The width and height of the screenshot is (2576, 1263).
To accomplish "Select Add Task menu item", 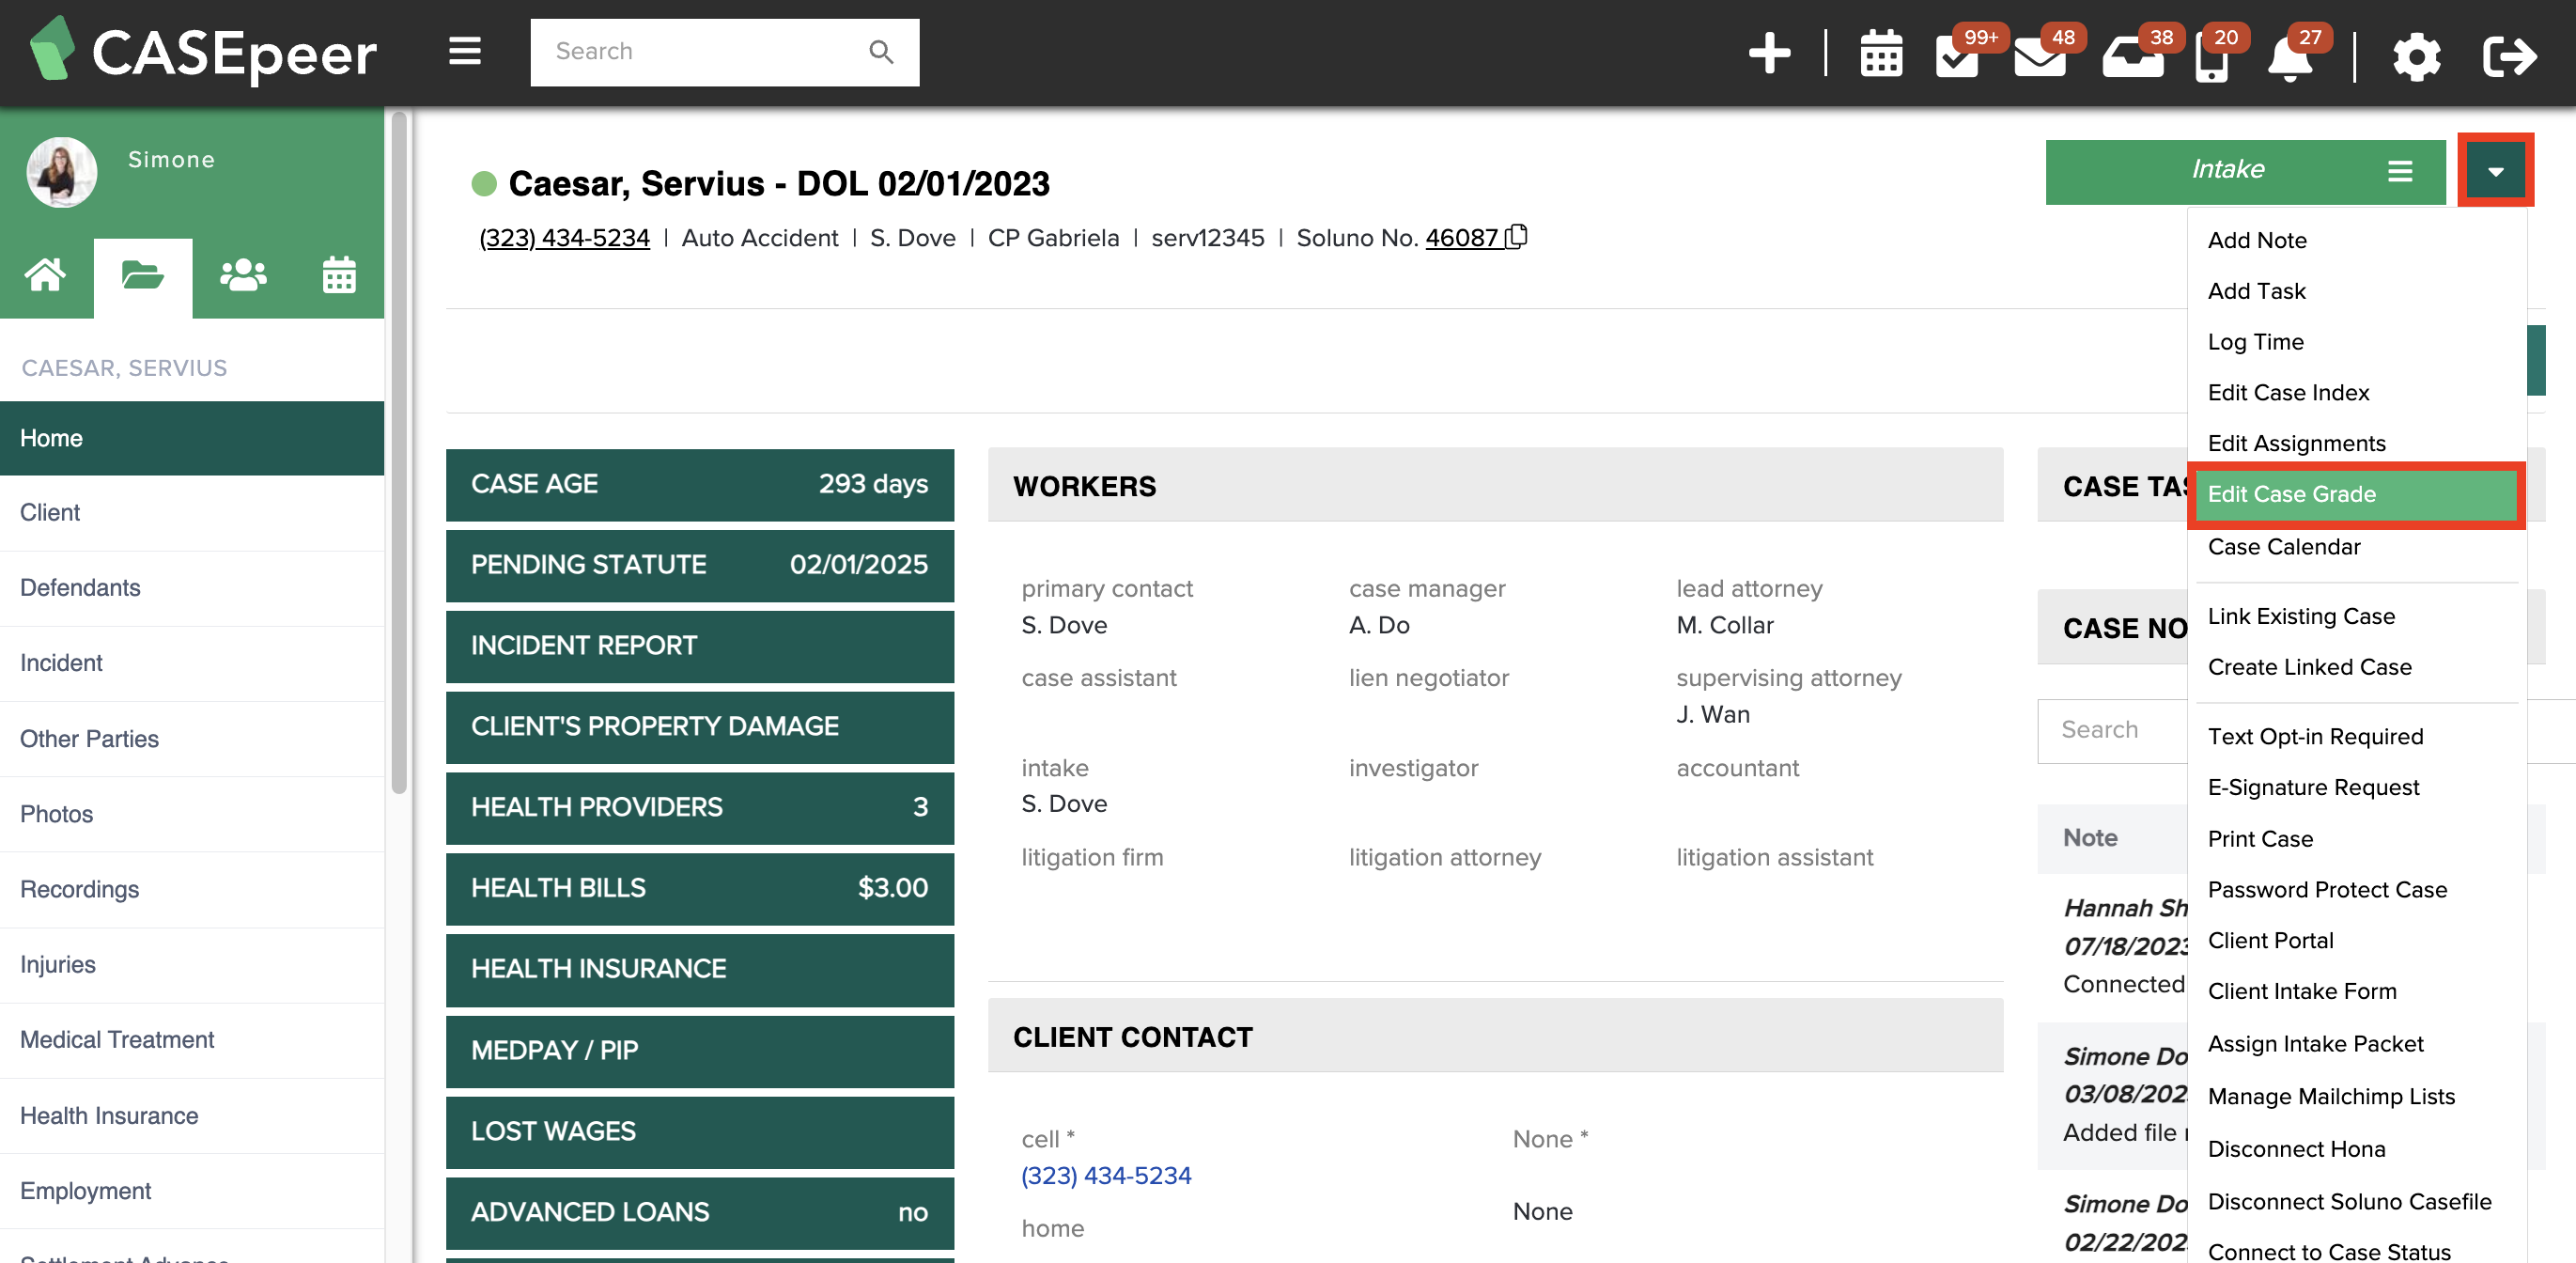I will pos(2256,291).
